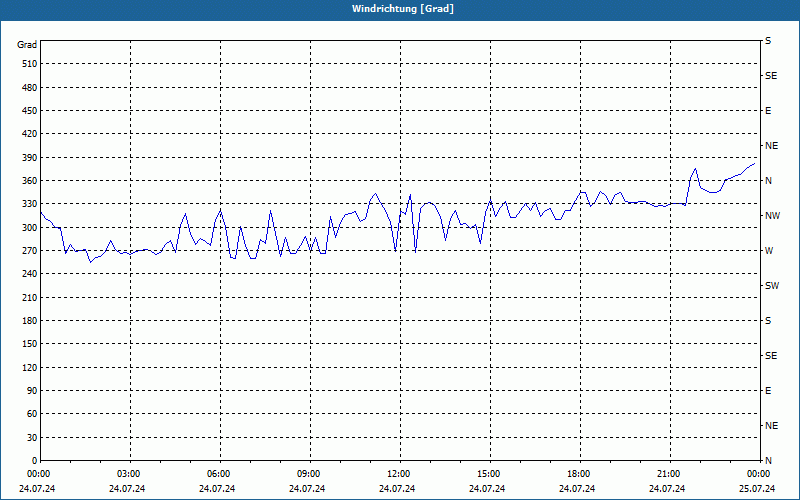Click the 210 y-axis value

(30, 297)
